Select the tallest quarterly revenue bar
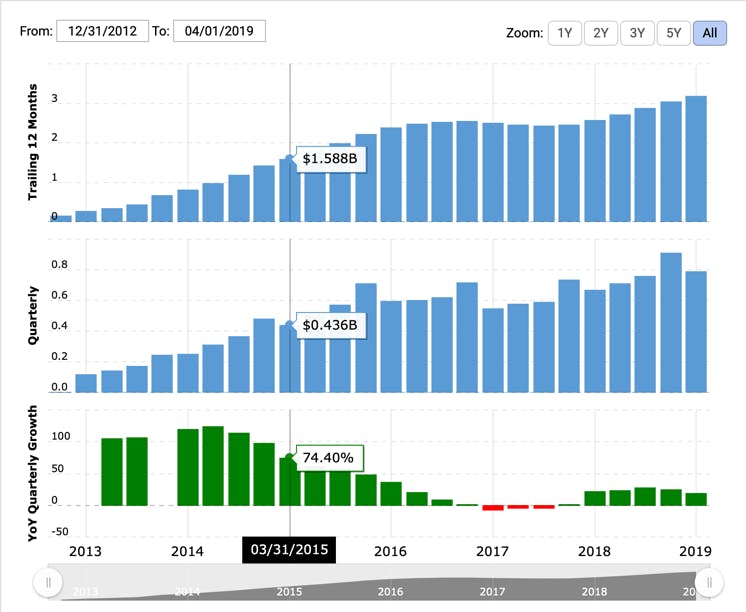The height and width of the screenshot is (612, 746). 671,323
